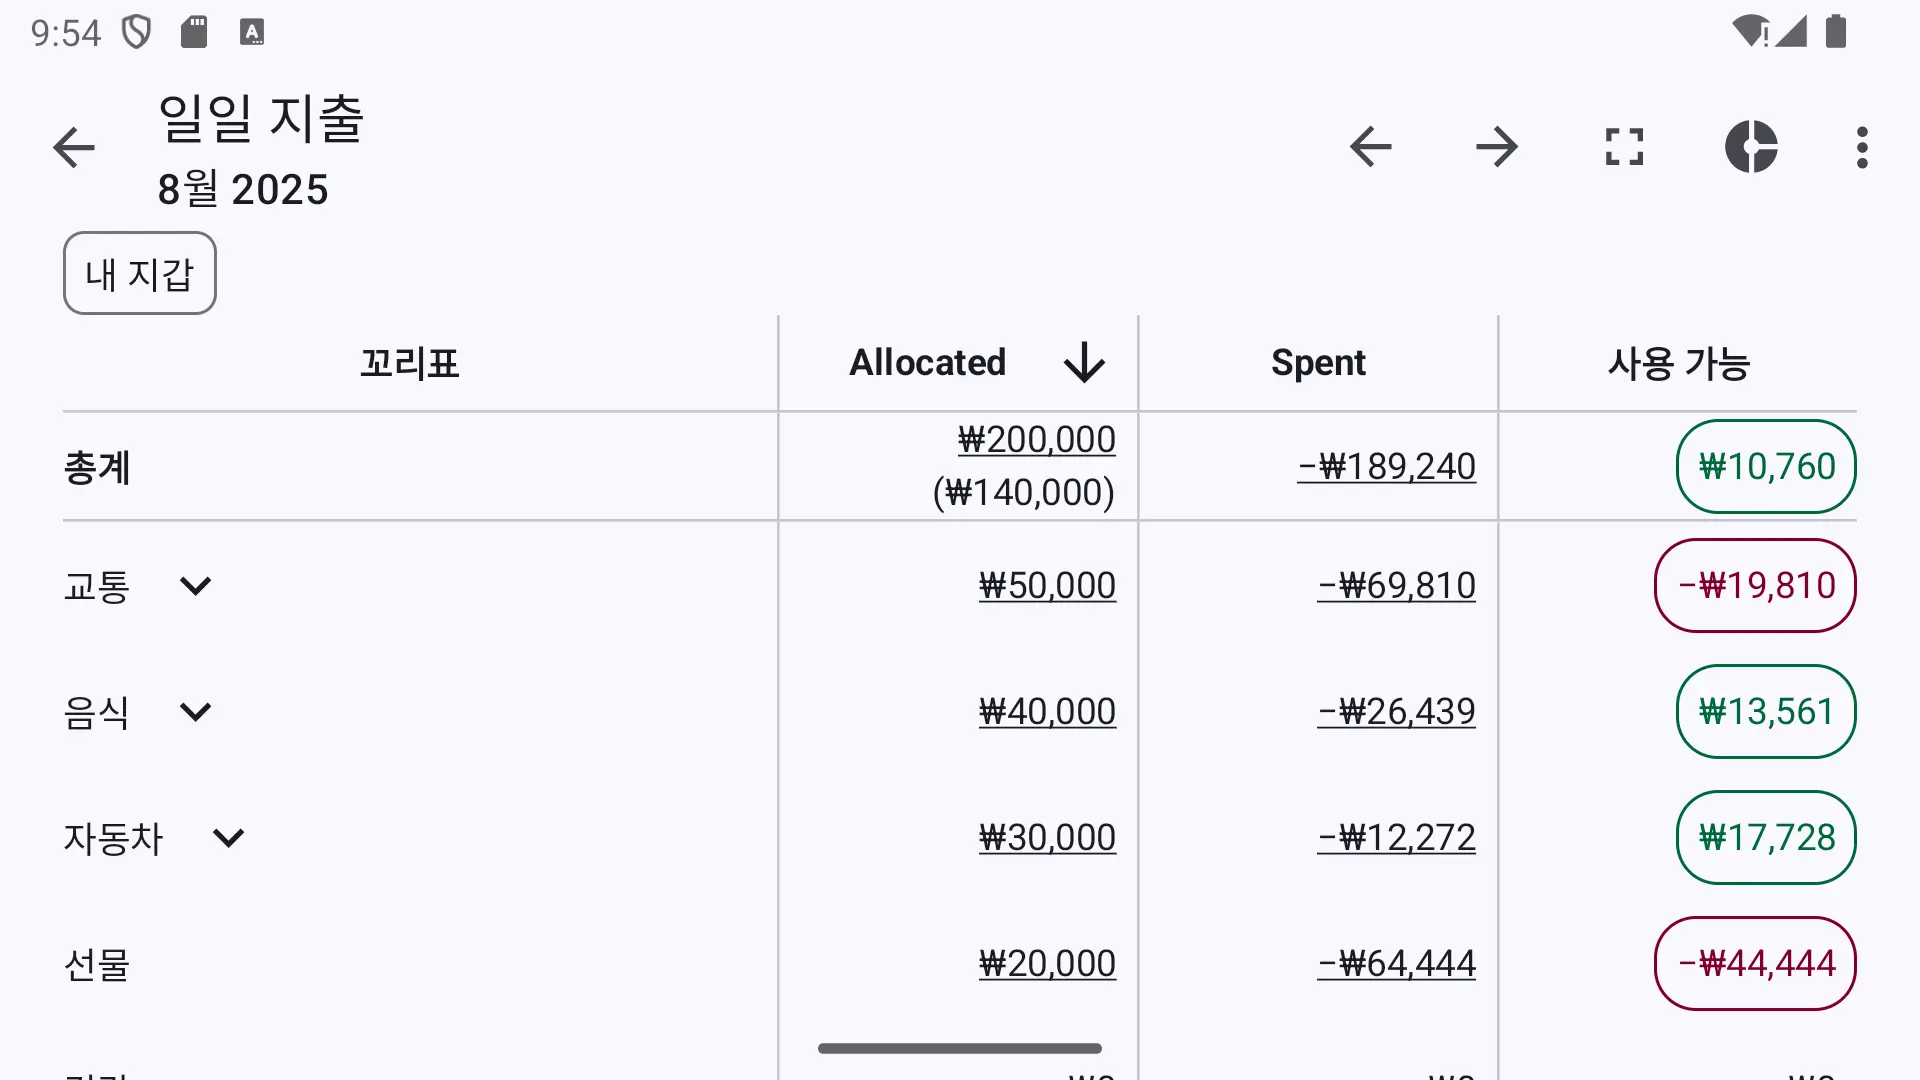Select the 내 지갑 account chip
The image size is (1920, 1080).
140,273
